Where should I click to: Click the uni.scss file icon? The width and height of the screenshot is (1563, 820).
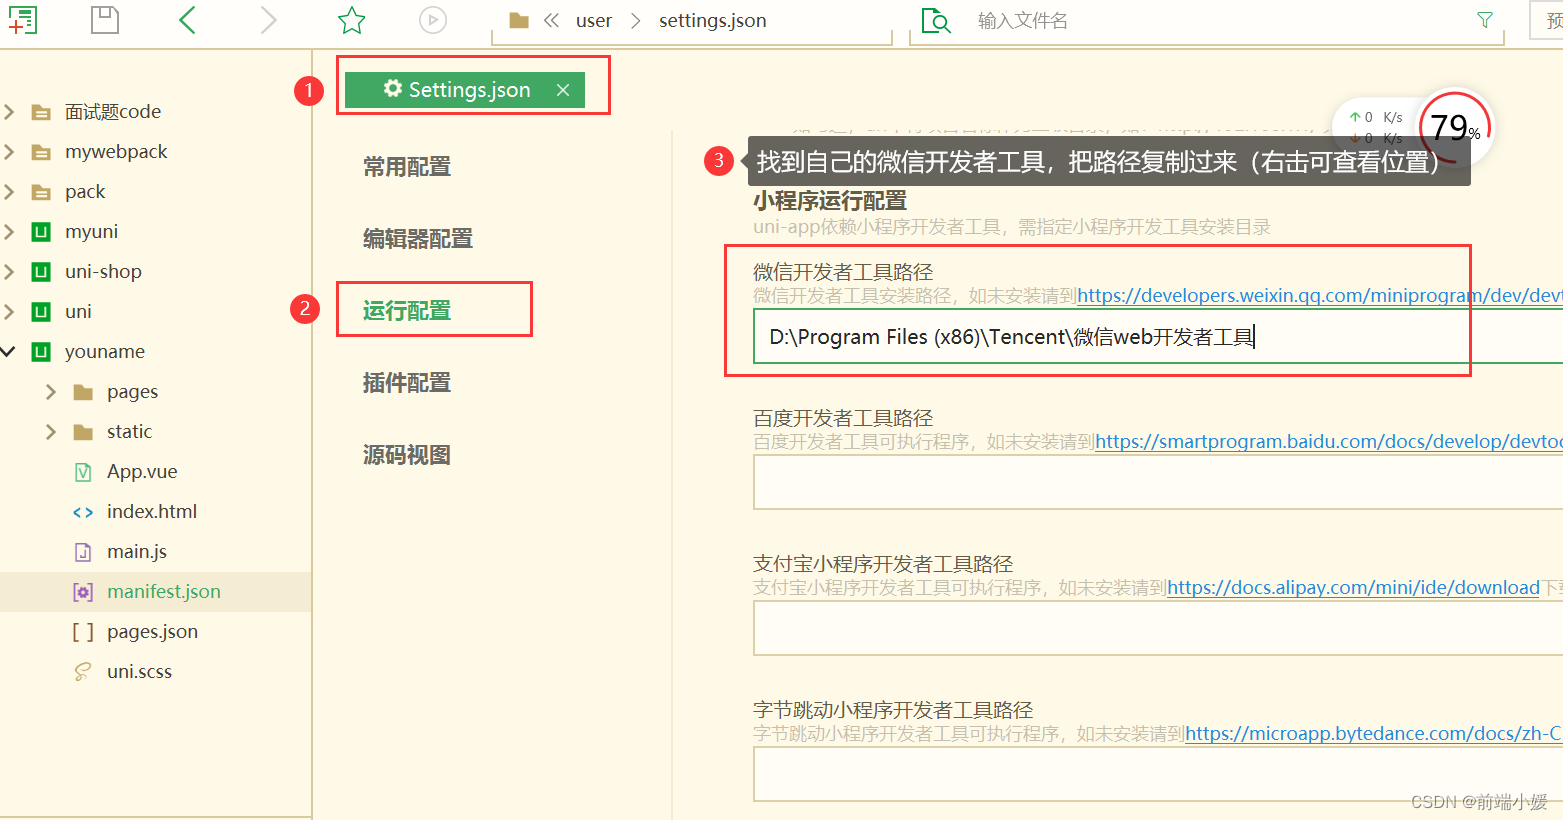(x=83, y=672)
